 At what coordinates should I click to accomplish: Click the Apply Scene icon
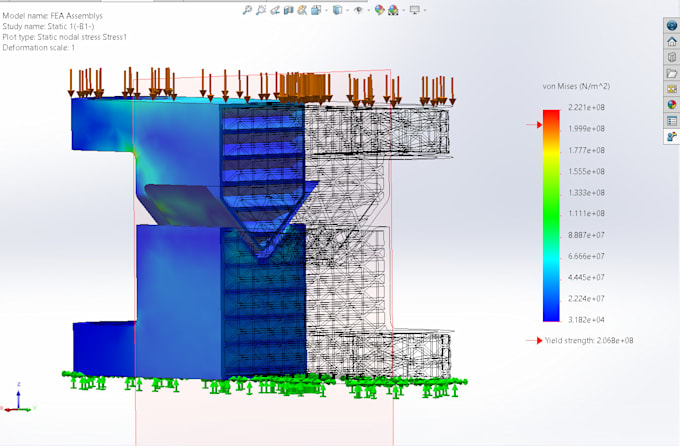coord(393,10)
